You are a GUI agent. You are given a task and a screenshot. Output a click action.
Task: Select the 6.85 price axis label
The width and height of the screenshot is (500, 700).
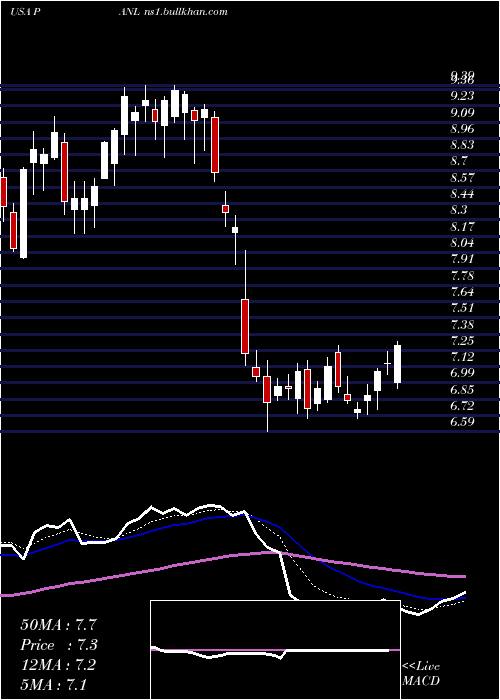coord(462,390)
